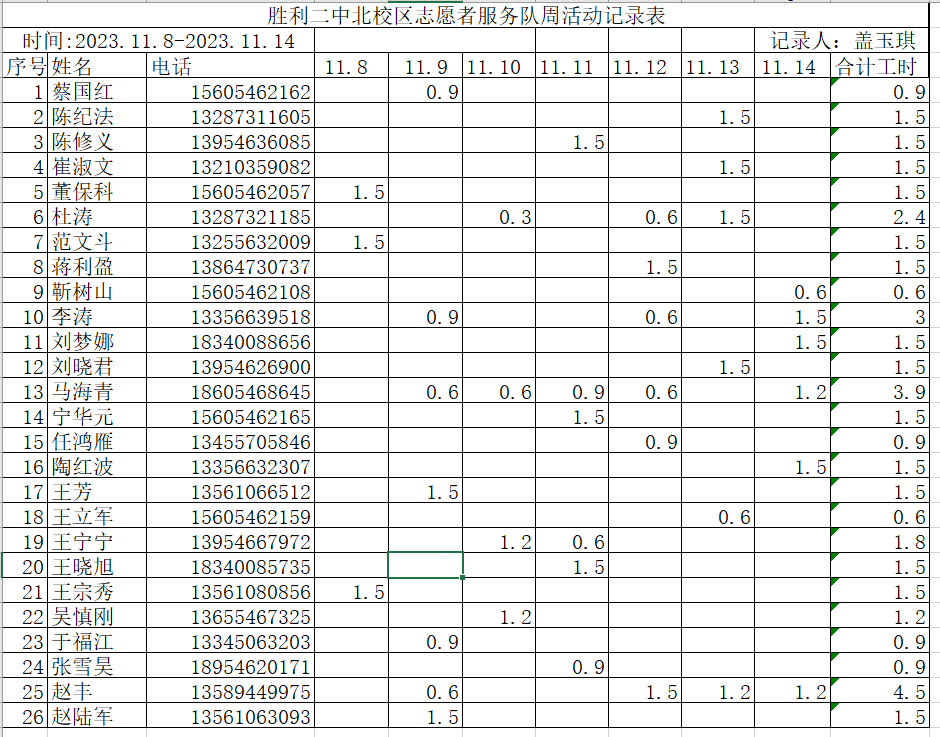The height and width of the screenshot is (737, 940).
Task: Click the name cell 赵陆军
Action: coord(97,716)
